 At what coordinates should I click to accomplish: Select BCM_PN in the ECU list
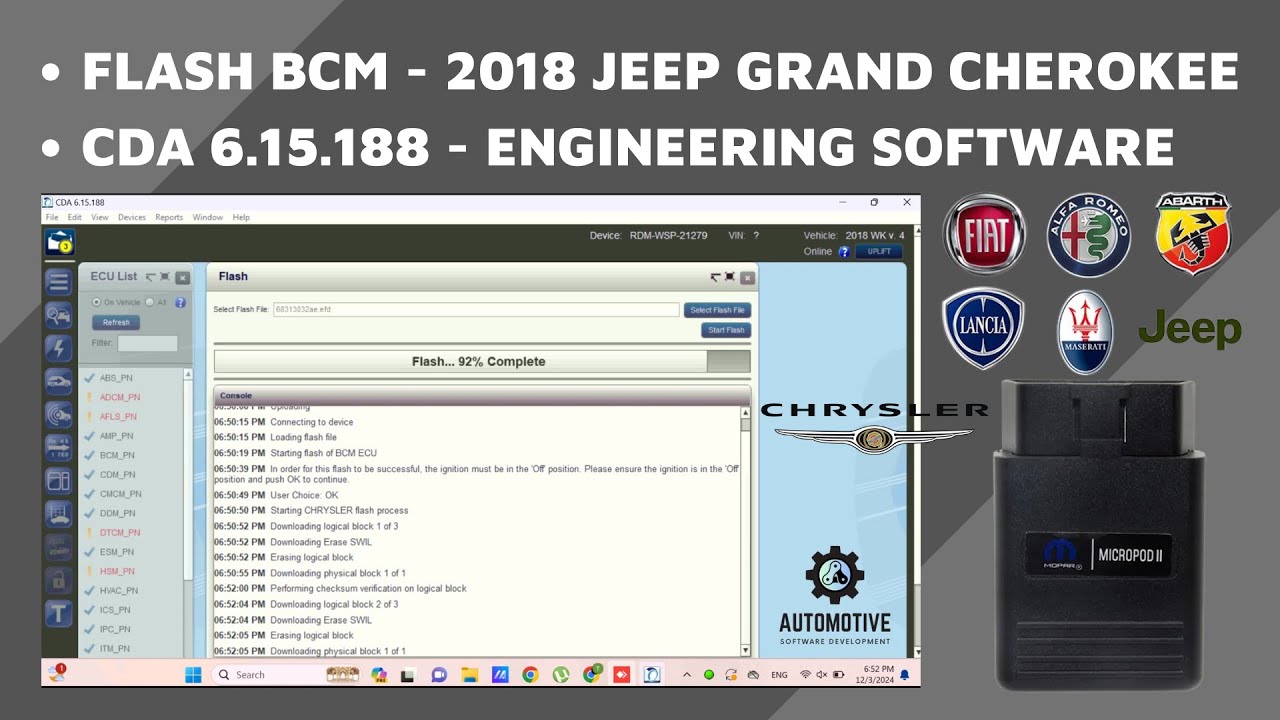point(117,455)
